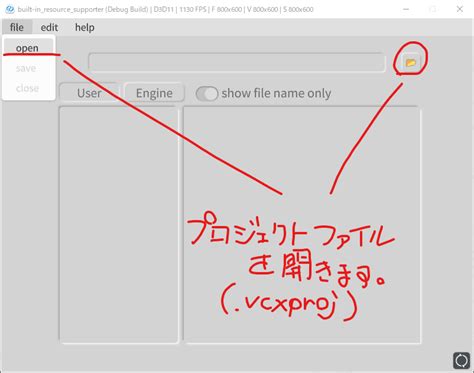Screen dimensions: 474x373
Task: Open the edit menu
Action: tap(49, 27)
